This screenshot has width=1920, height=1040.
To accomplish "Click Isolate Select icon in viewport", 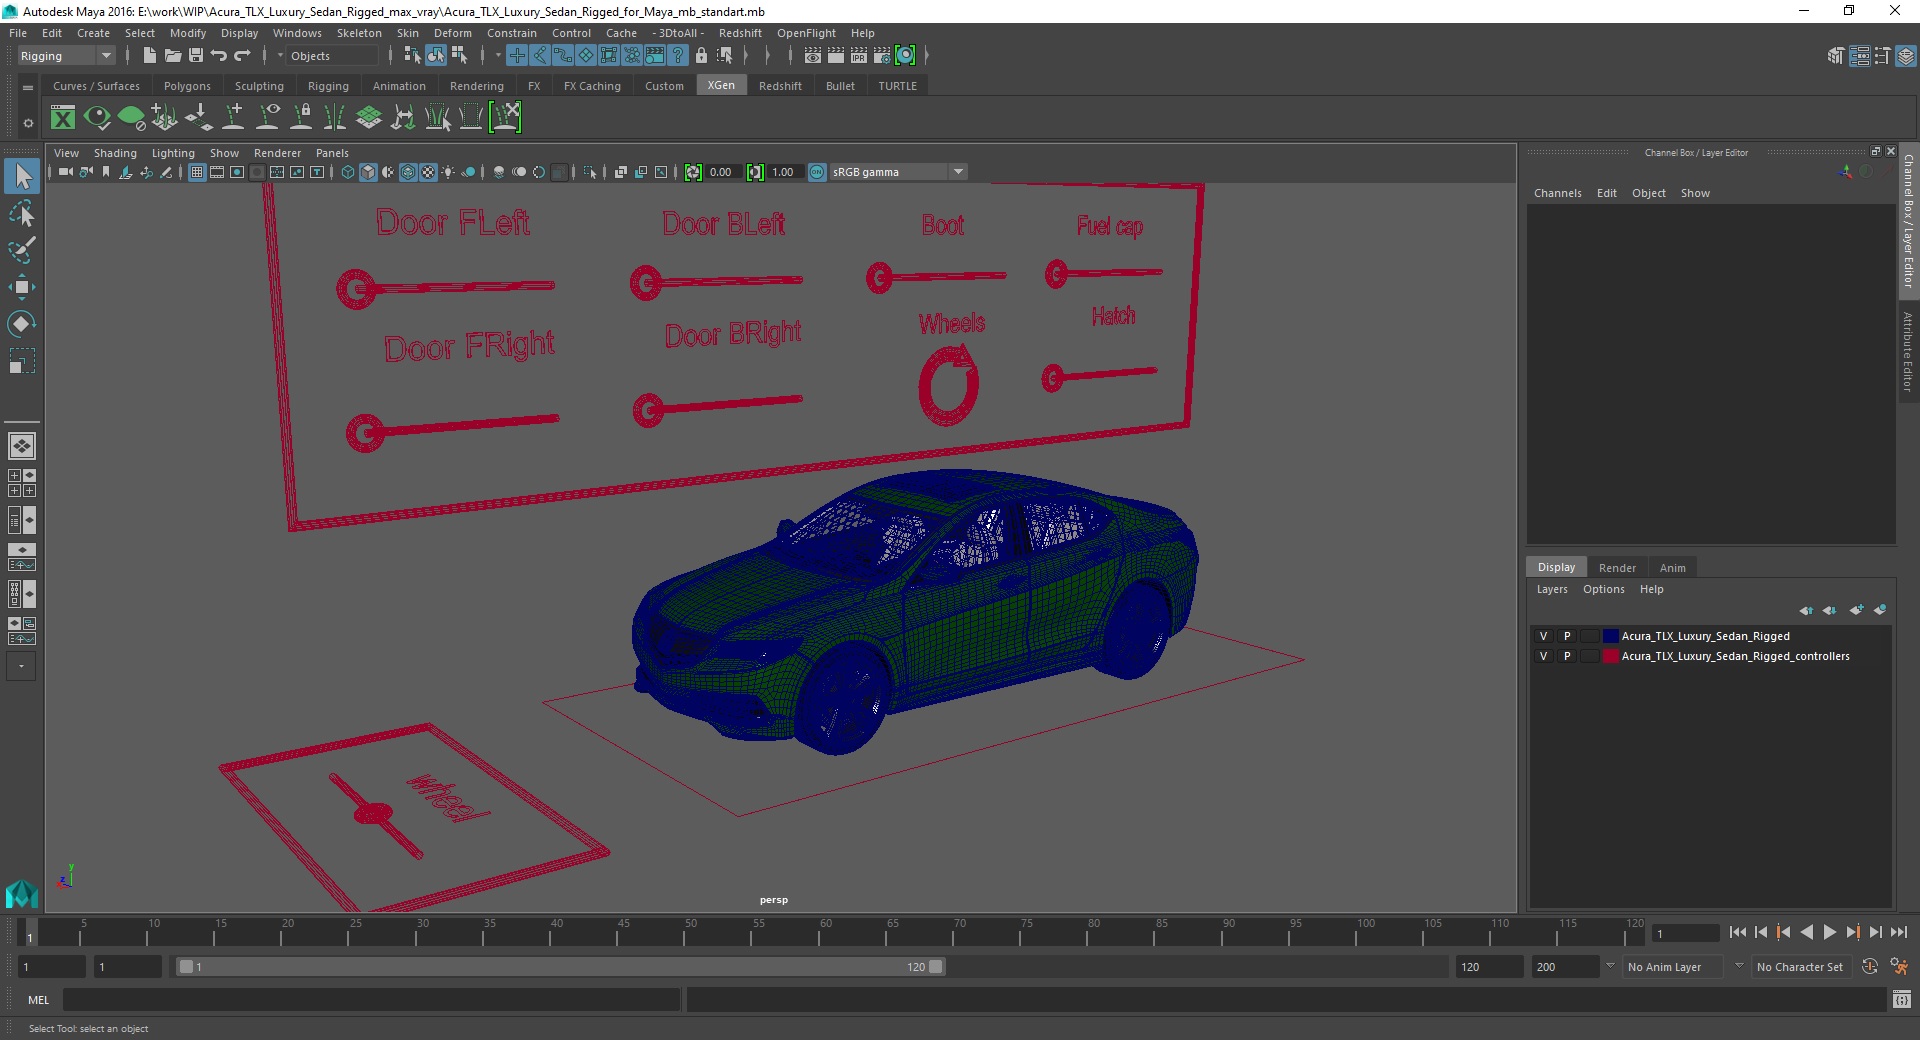I will (x=590, y=172).
